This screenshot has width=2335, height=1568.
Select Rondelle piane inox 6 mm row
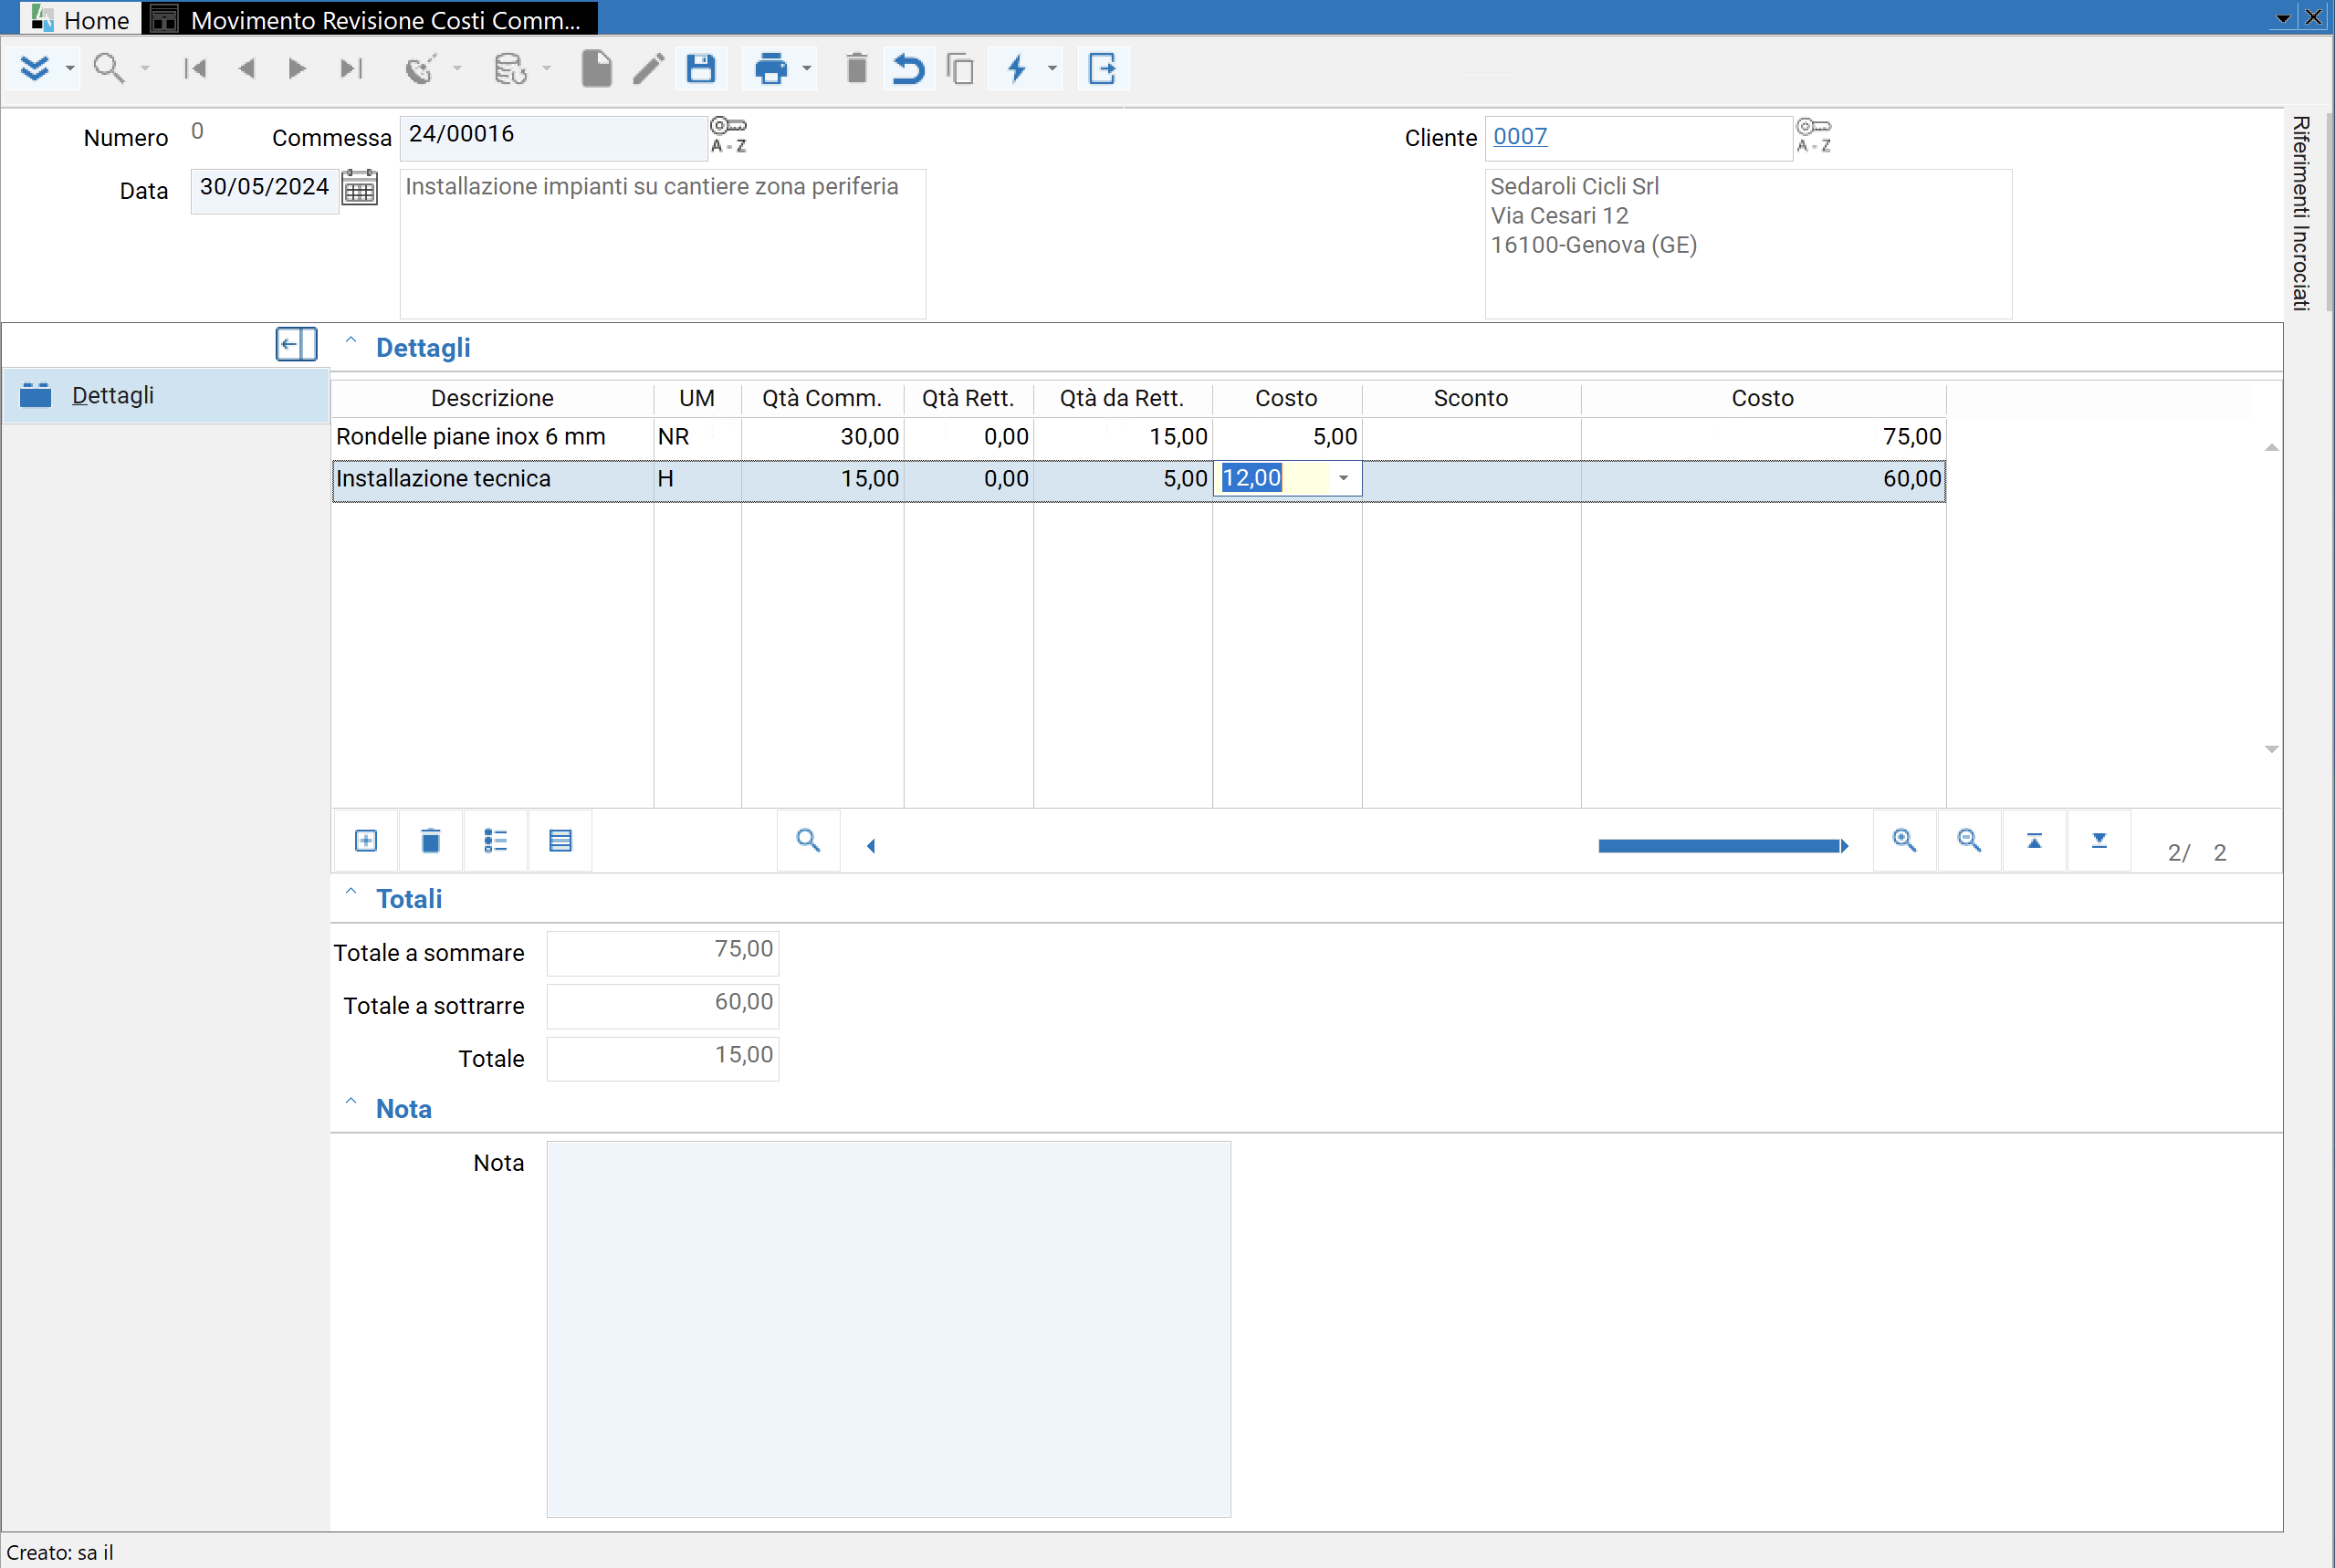point(1138,437)
